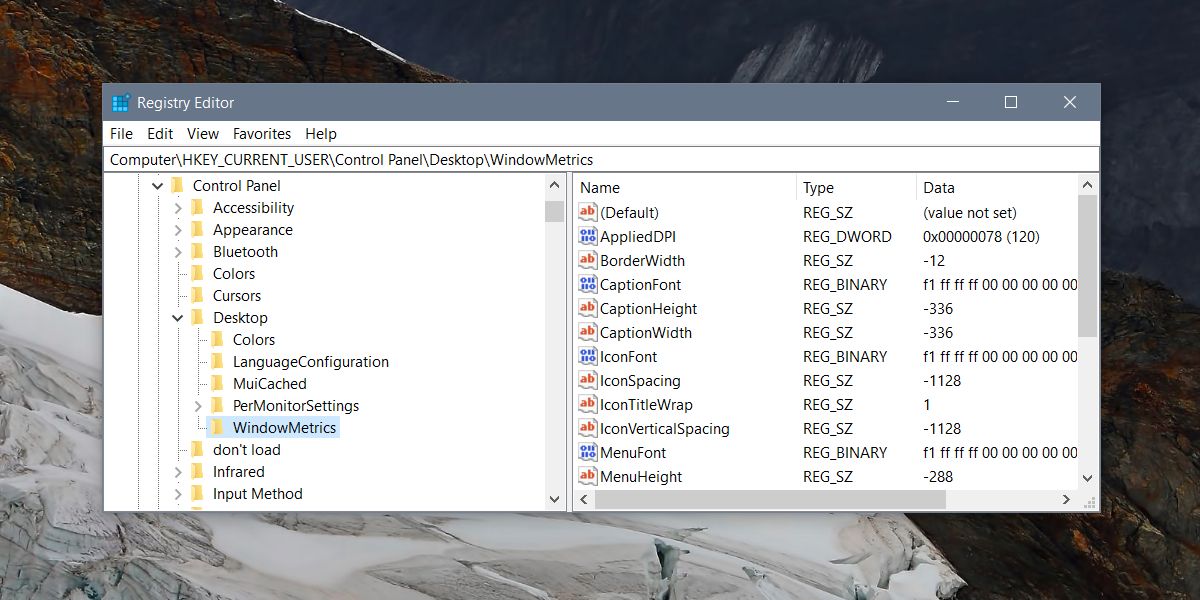
Task: Click the WindowMetrics folder icon
Action: coord(218,427)
